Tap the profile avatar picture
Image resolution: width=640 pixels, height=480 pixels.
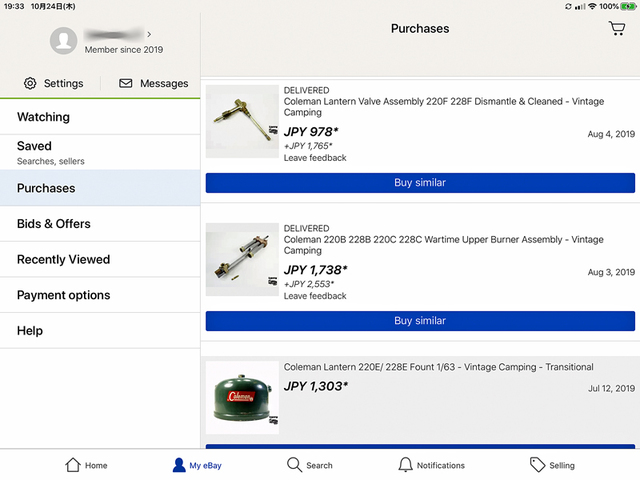click(63, 41)
